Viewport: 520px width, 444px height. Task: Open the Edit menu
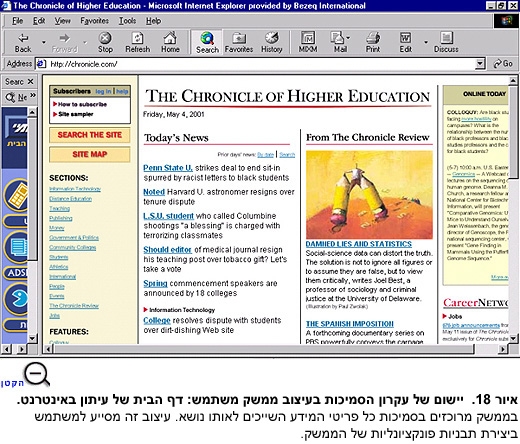pos(39,21)
